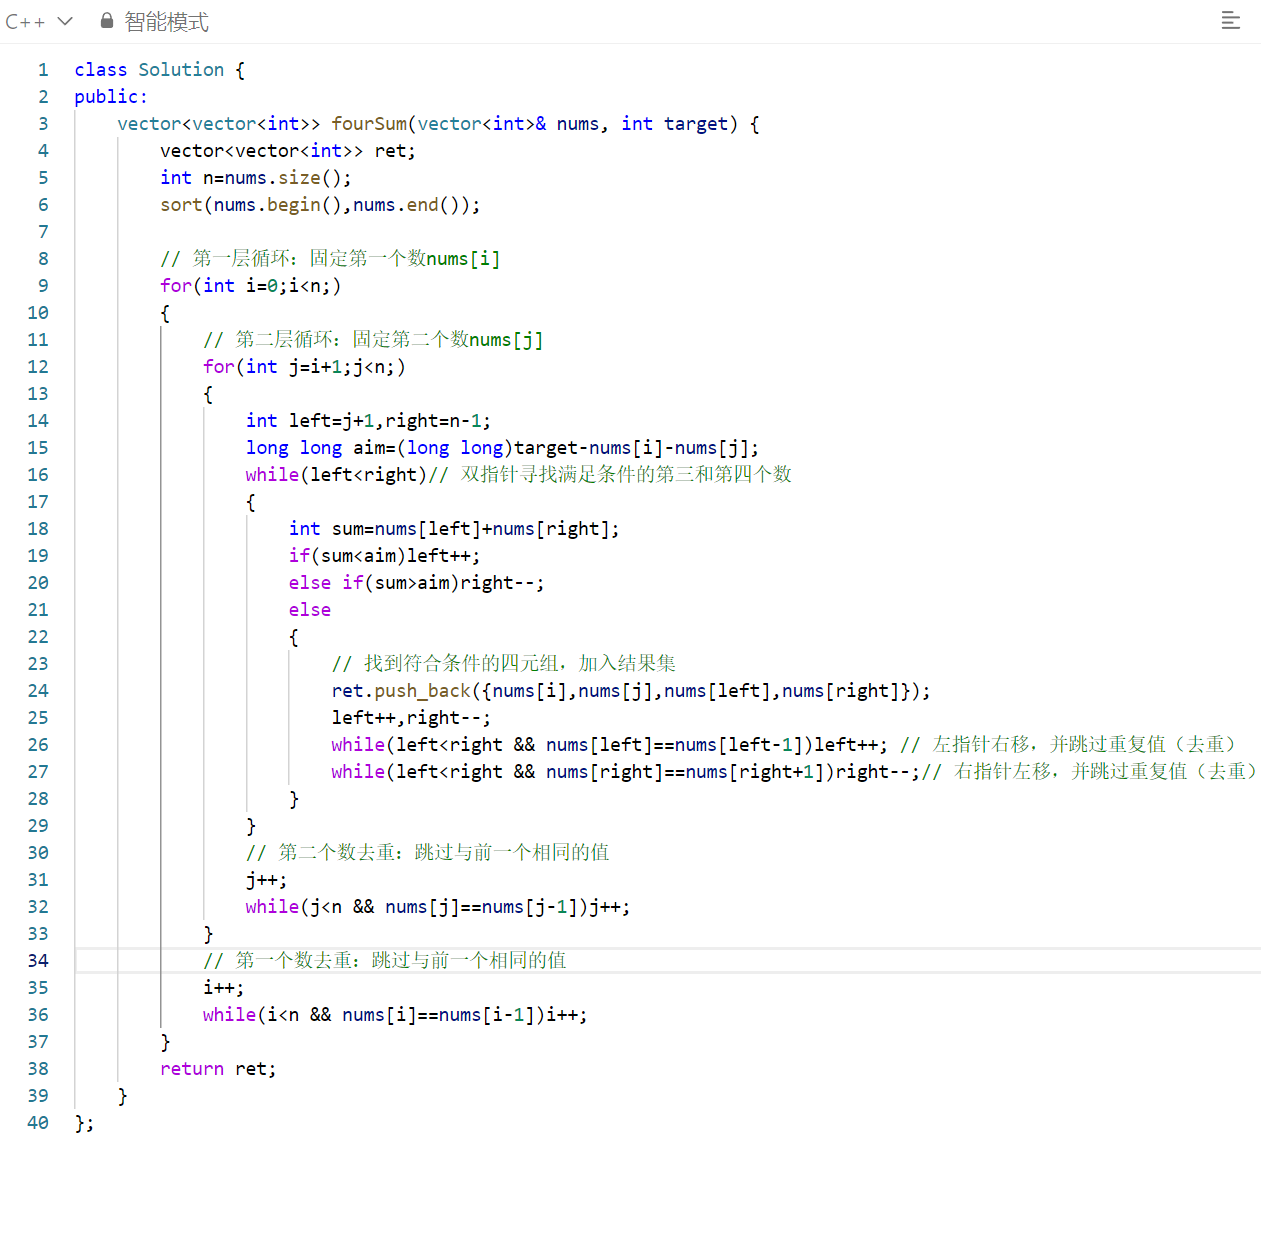Open the C++ language dropdown

[39, 21]
